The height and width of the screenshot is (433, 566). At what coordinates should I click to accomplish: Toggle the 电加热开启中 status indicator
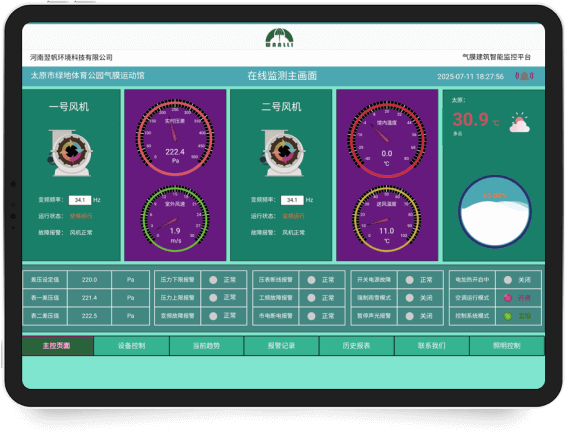(508, 280)
